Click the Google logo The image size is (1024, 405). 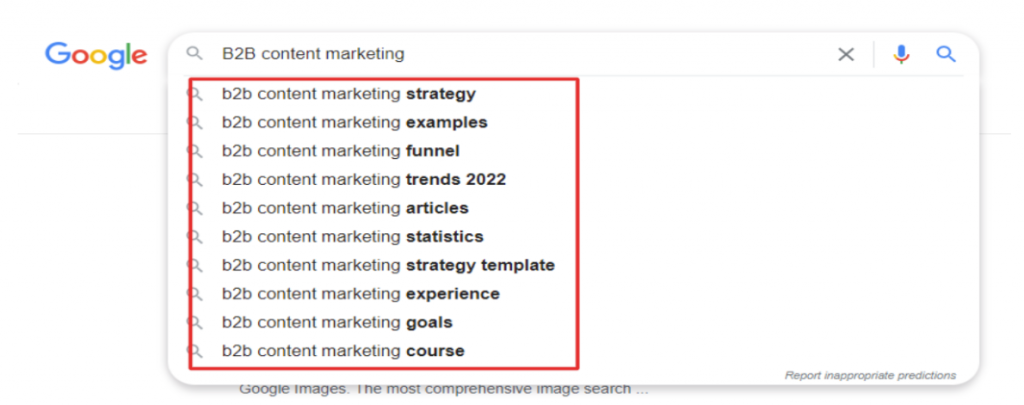96,56
